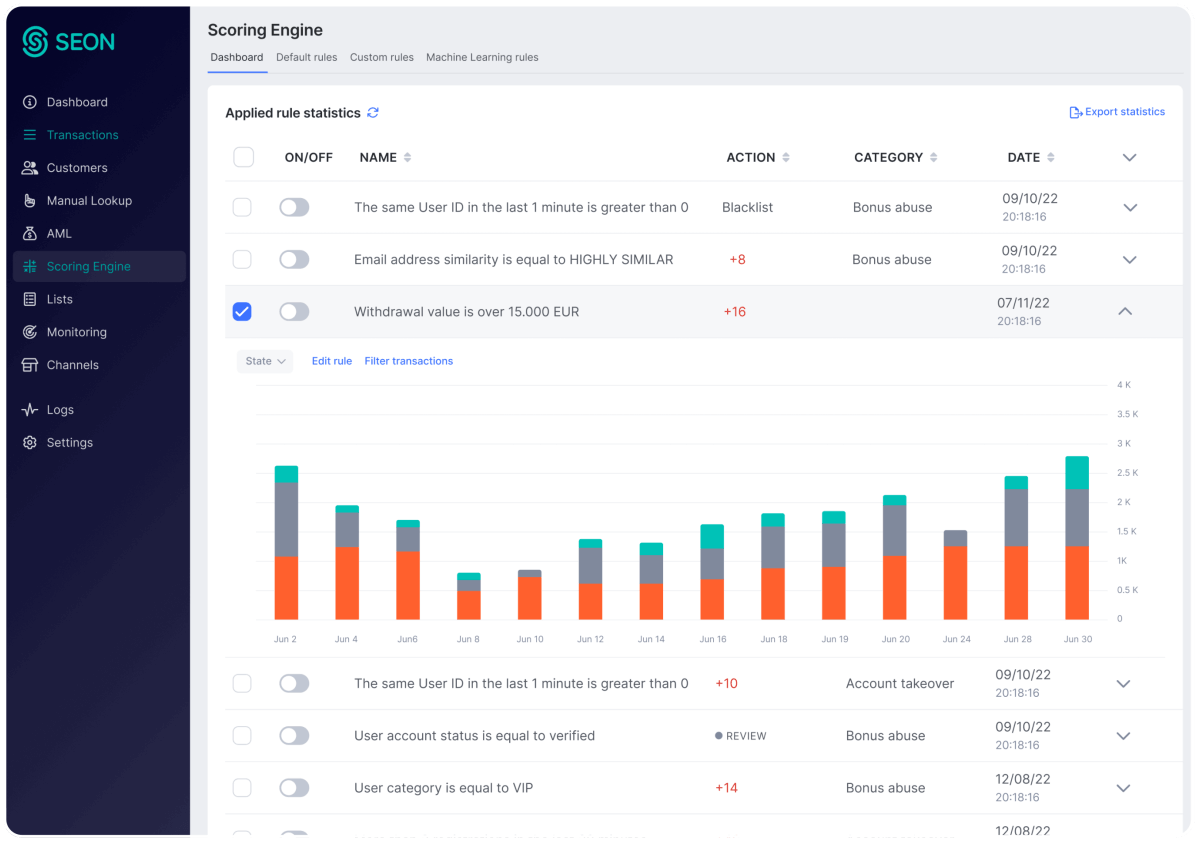This screenshot has width=1200, height=841.
Task: Click the Edit rule link
Action: point(331,361)
